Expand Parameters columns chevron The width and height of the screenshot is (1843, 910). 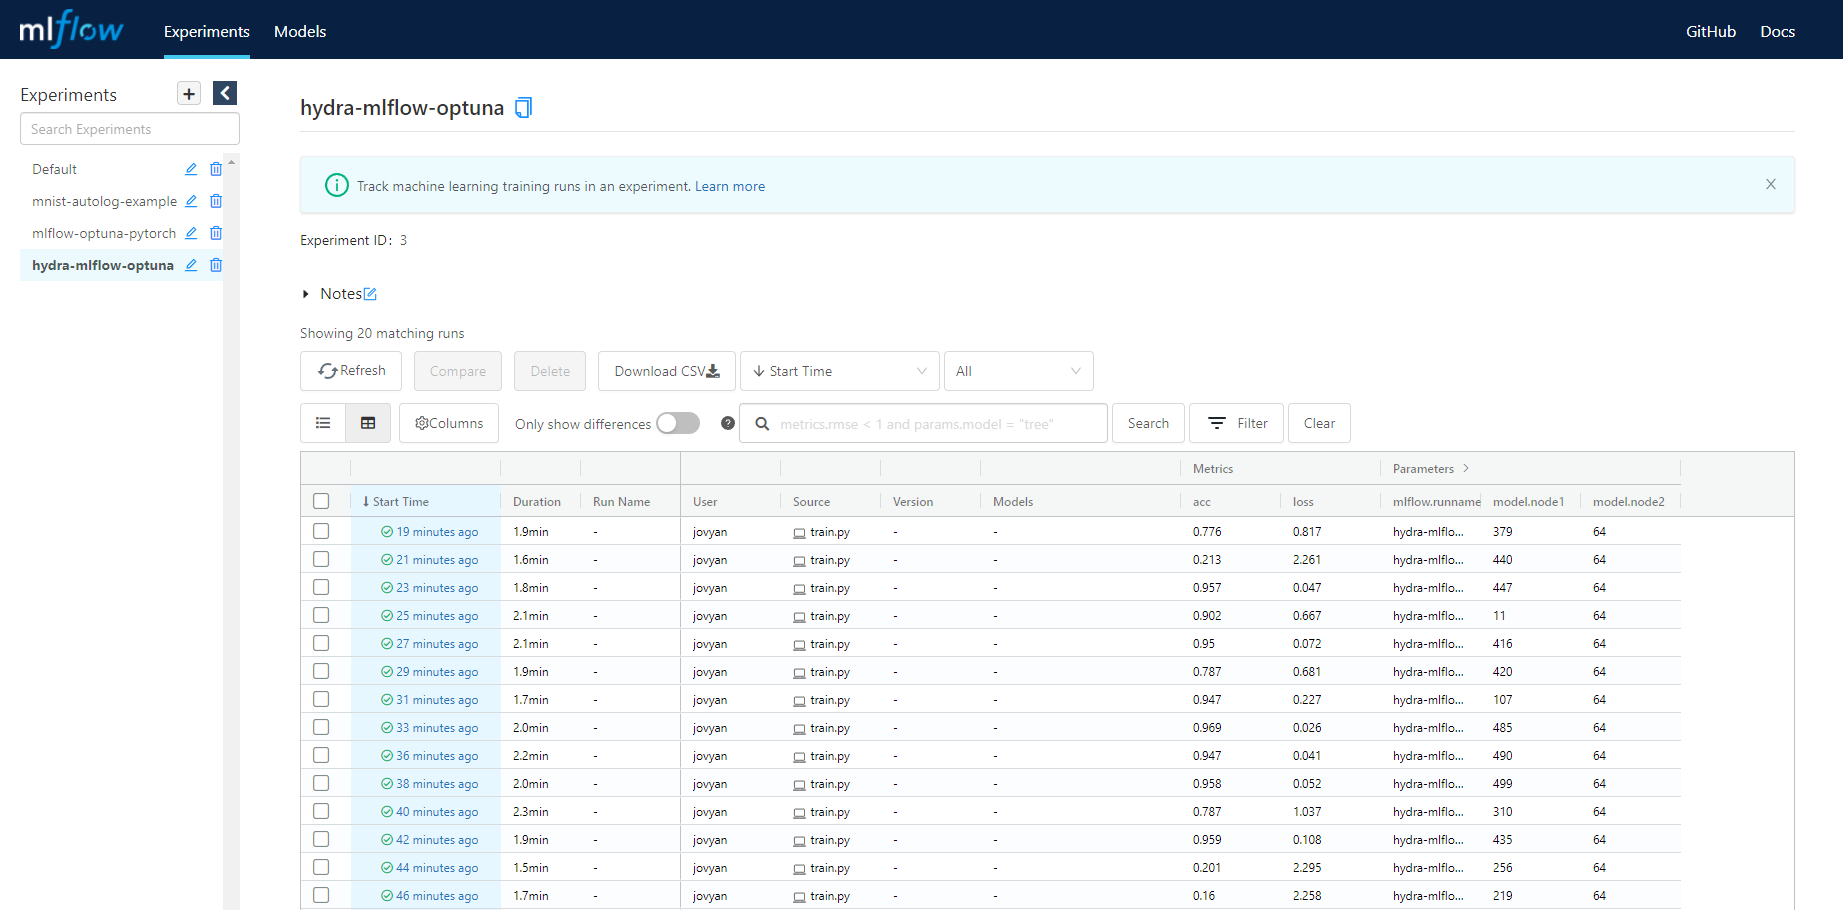pos(1466,468)
